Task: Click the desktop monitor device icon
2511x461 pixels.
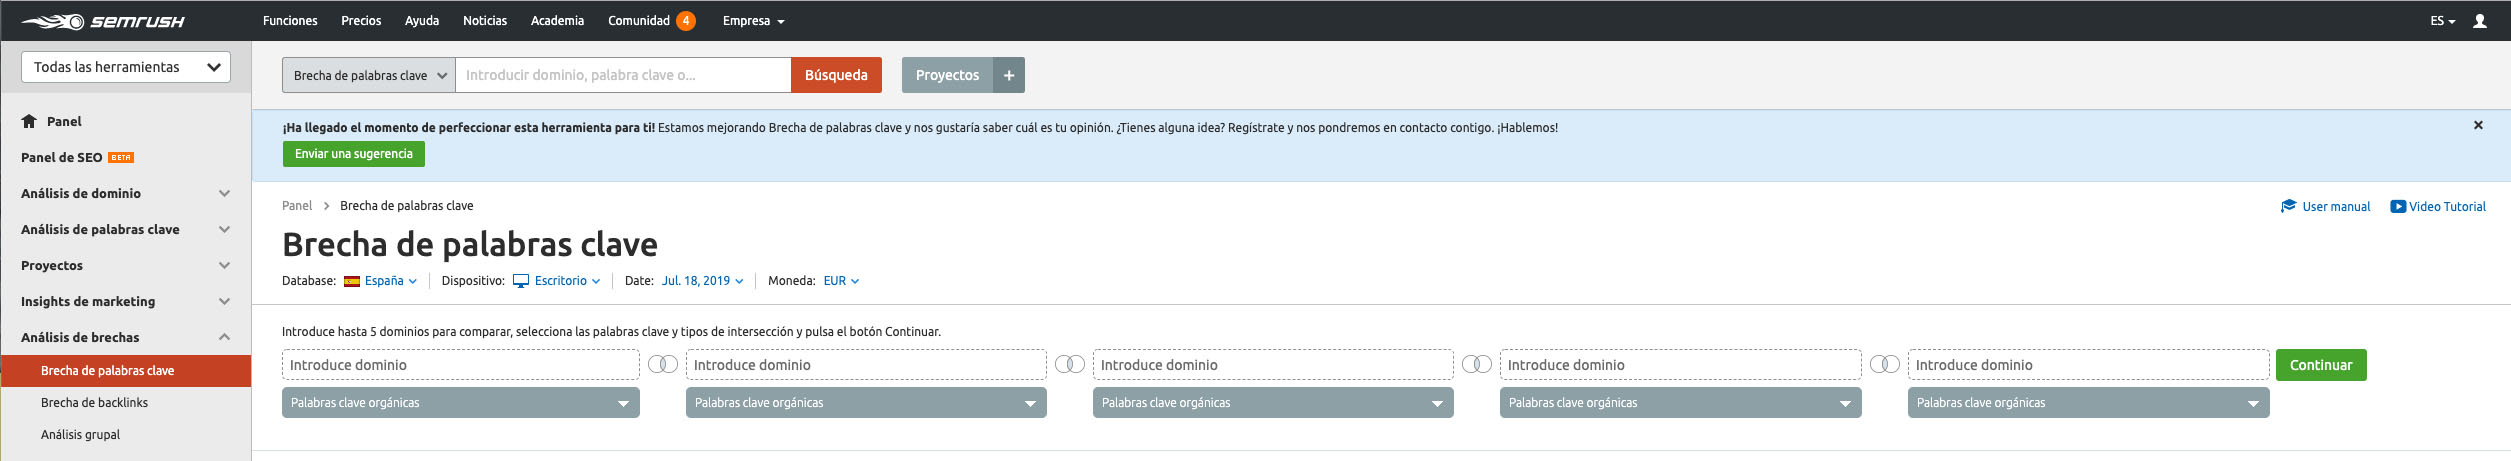Action: click(521, 281)
